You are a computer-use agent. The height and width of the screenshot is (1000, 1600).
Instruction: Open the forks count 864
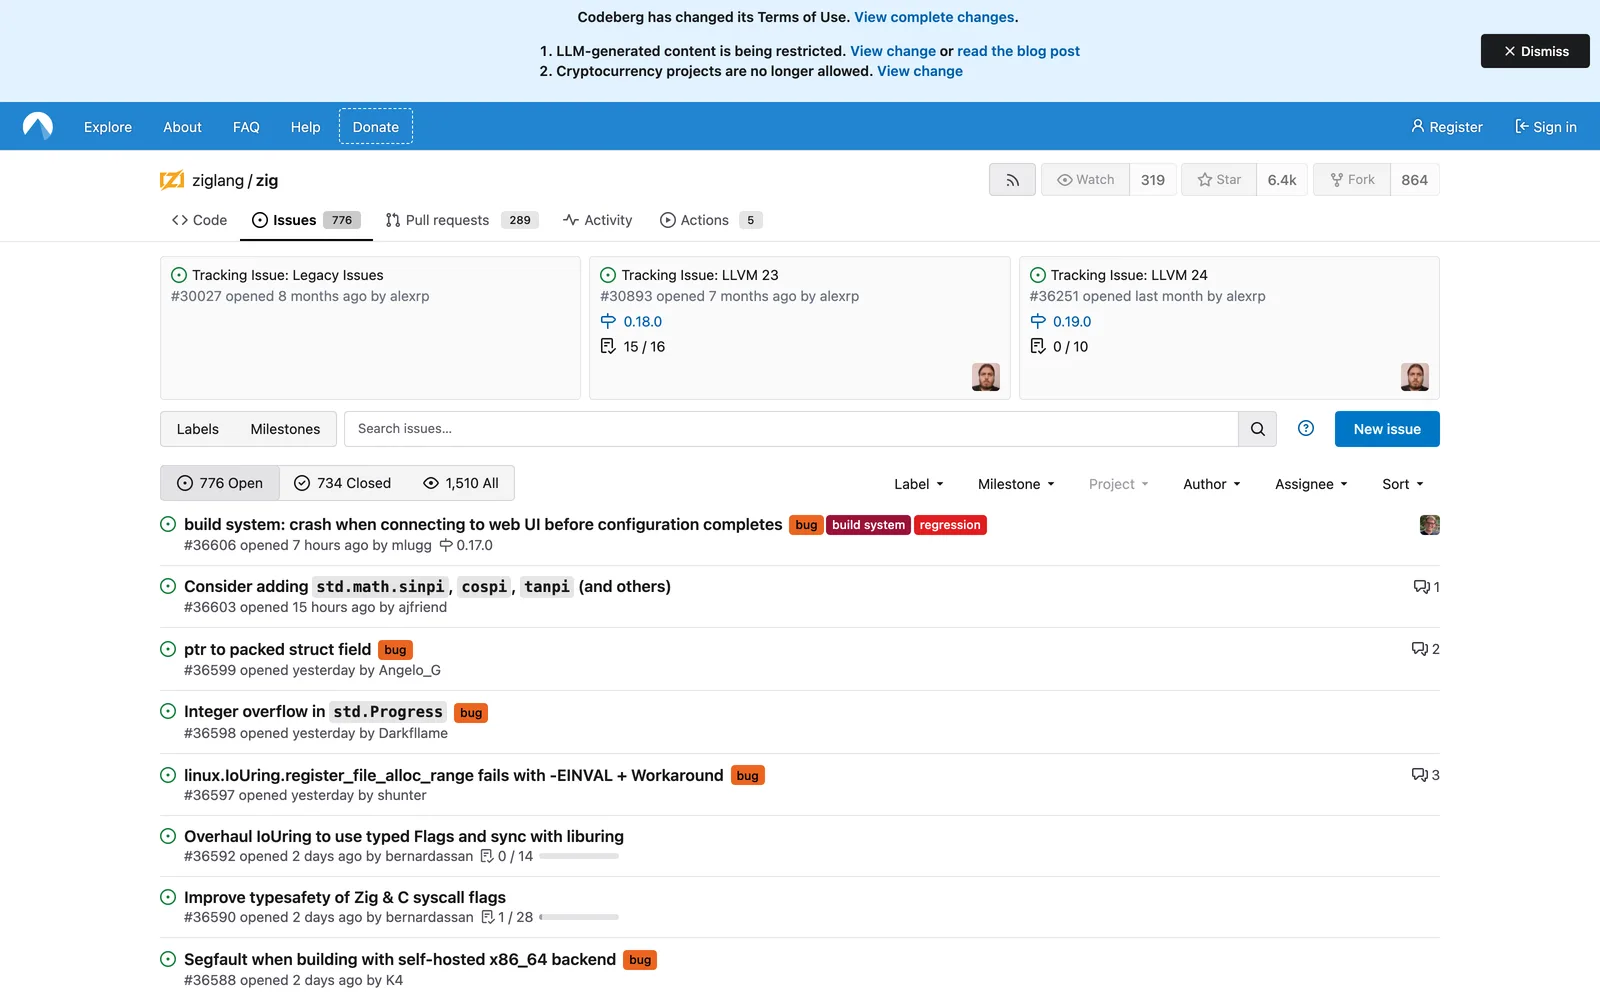pos(1415,180)
